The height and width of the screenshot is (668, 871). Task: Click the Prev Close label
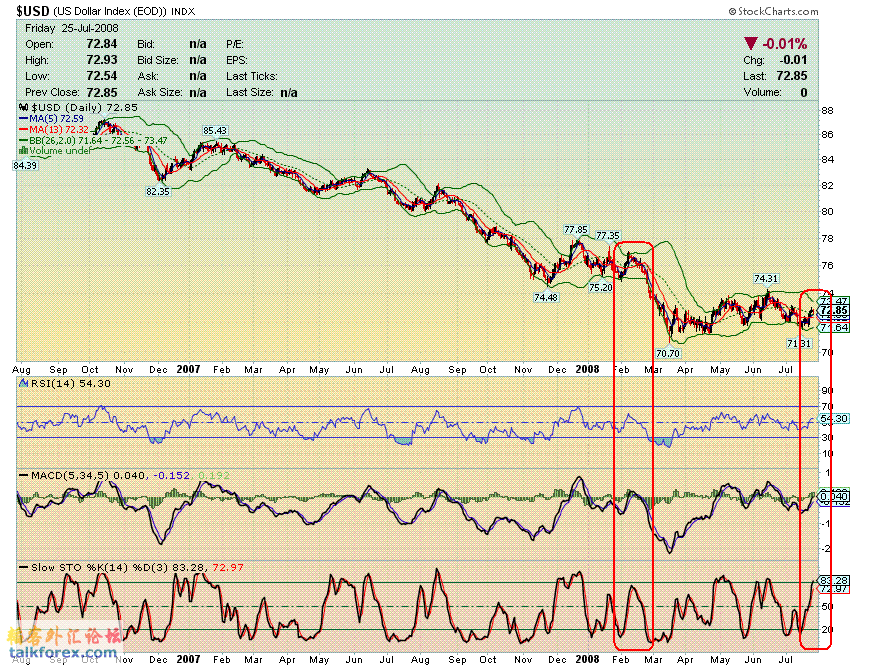[52, 92]
